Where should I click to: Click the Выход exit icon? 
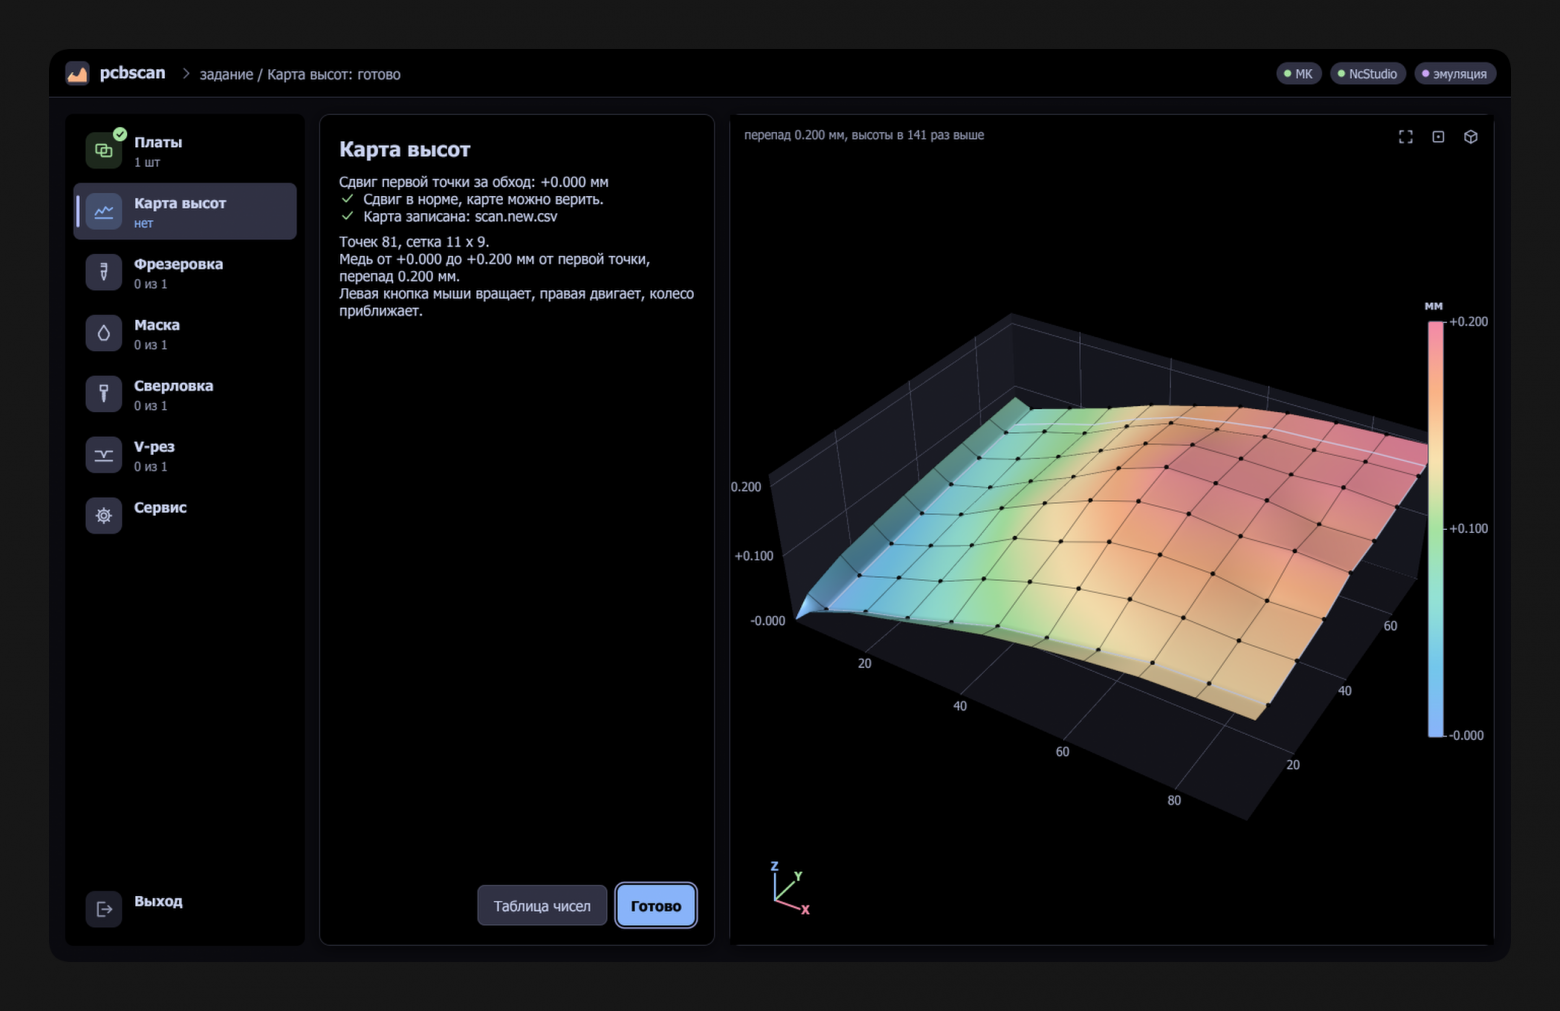(x=104, y=909)
